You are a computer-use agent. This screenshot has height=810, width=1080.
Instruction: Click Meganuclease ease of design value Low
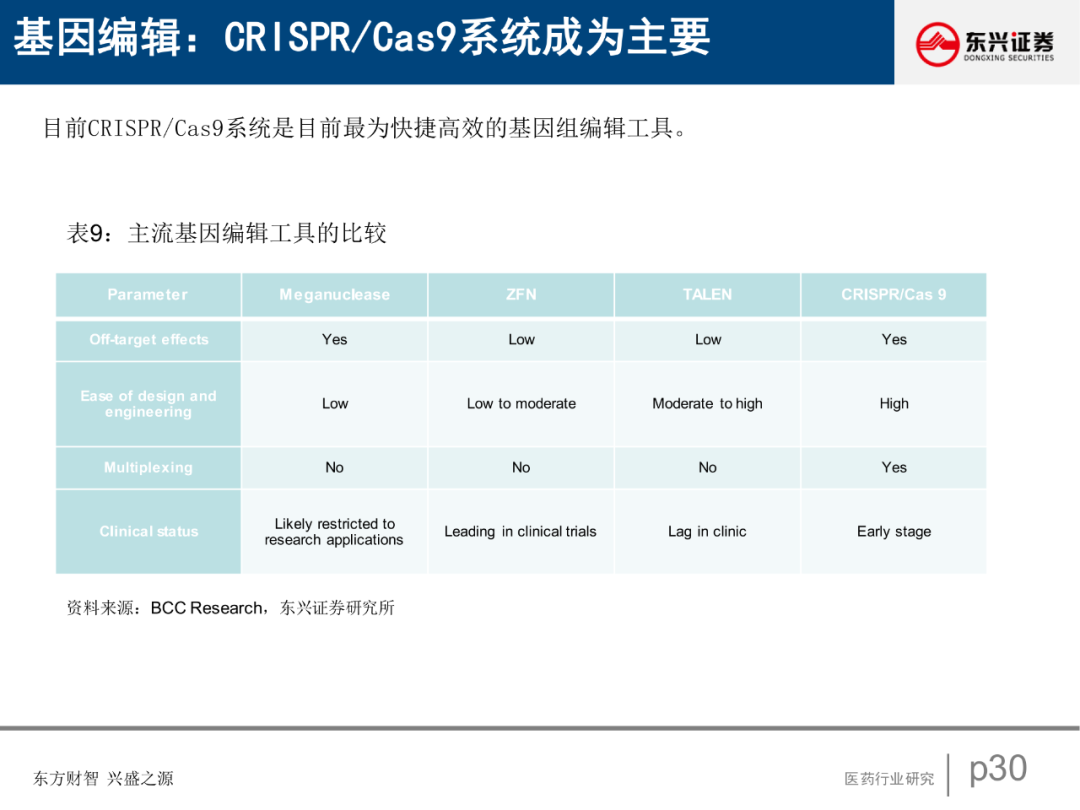pyautogui.click(x=335, y=404)
